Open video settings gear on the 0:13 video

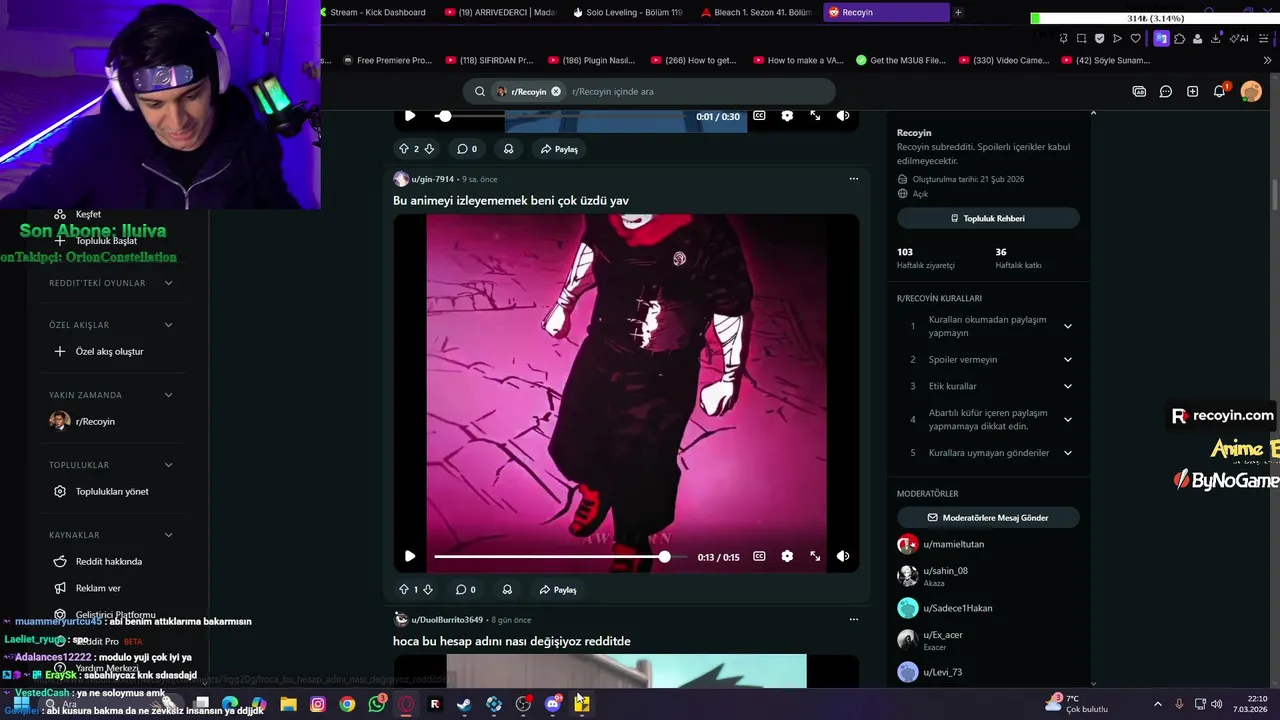coord(787,556)
